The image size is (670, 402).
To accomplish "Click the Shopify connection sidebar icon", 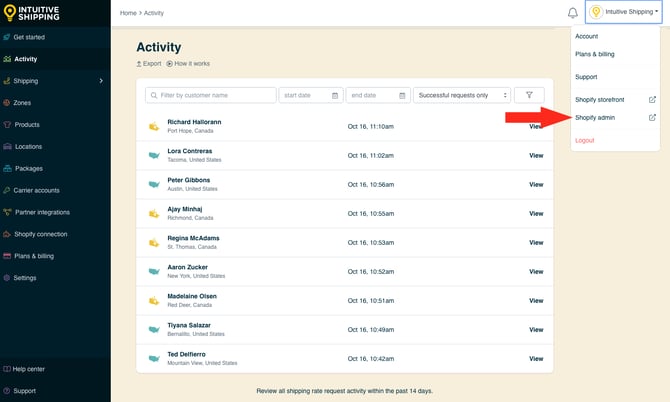I will pyautogui.click(x=7, y=234).
